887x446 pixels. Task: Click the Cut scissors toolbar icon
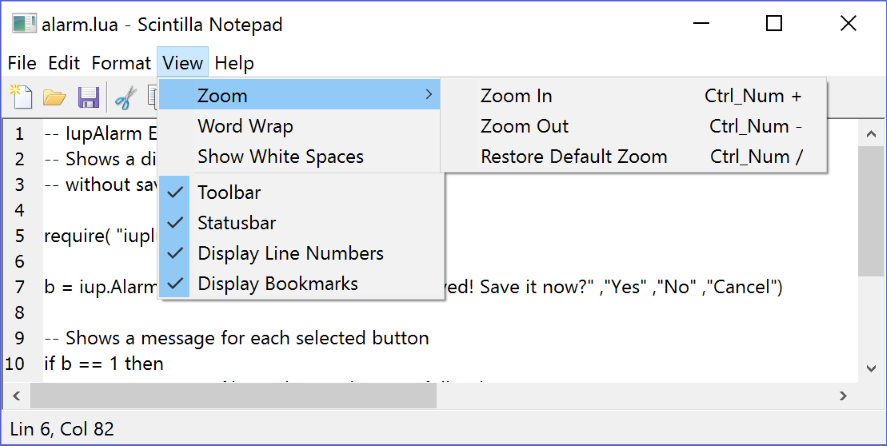pos(125,97)
